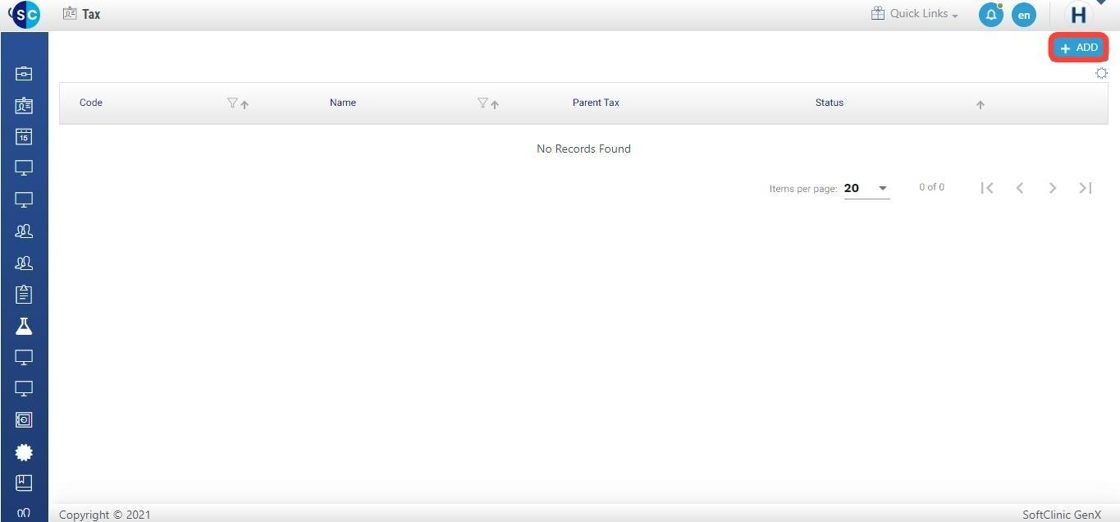Expand the Quick Links dropdown

point(914,14)
